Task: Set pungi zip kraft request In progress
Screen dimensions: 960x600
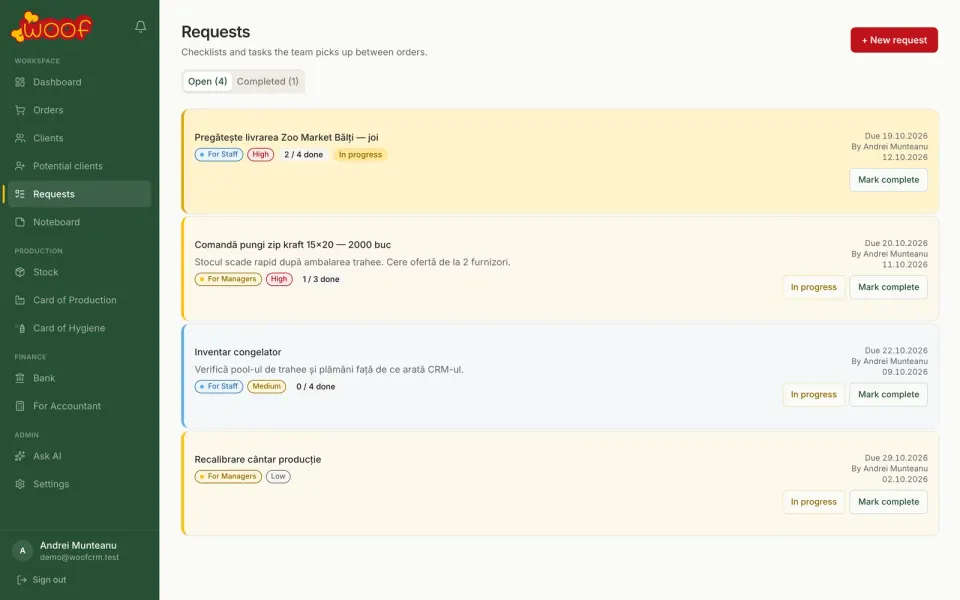Action: [814, 287]
